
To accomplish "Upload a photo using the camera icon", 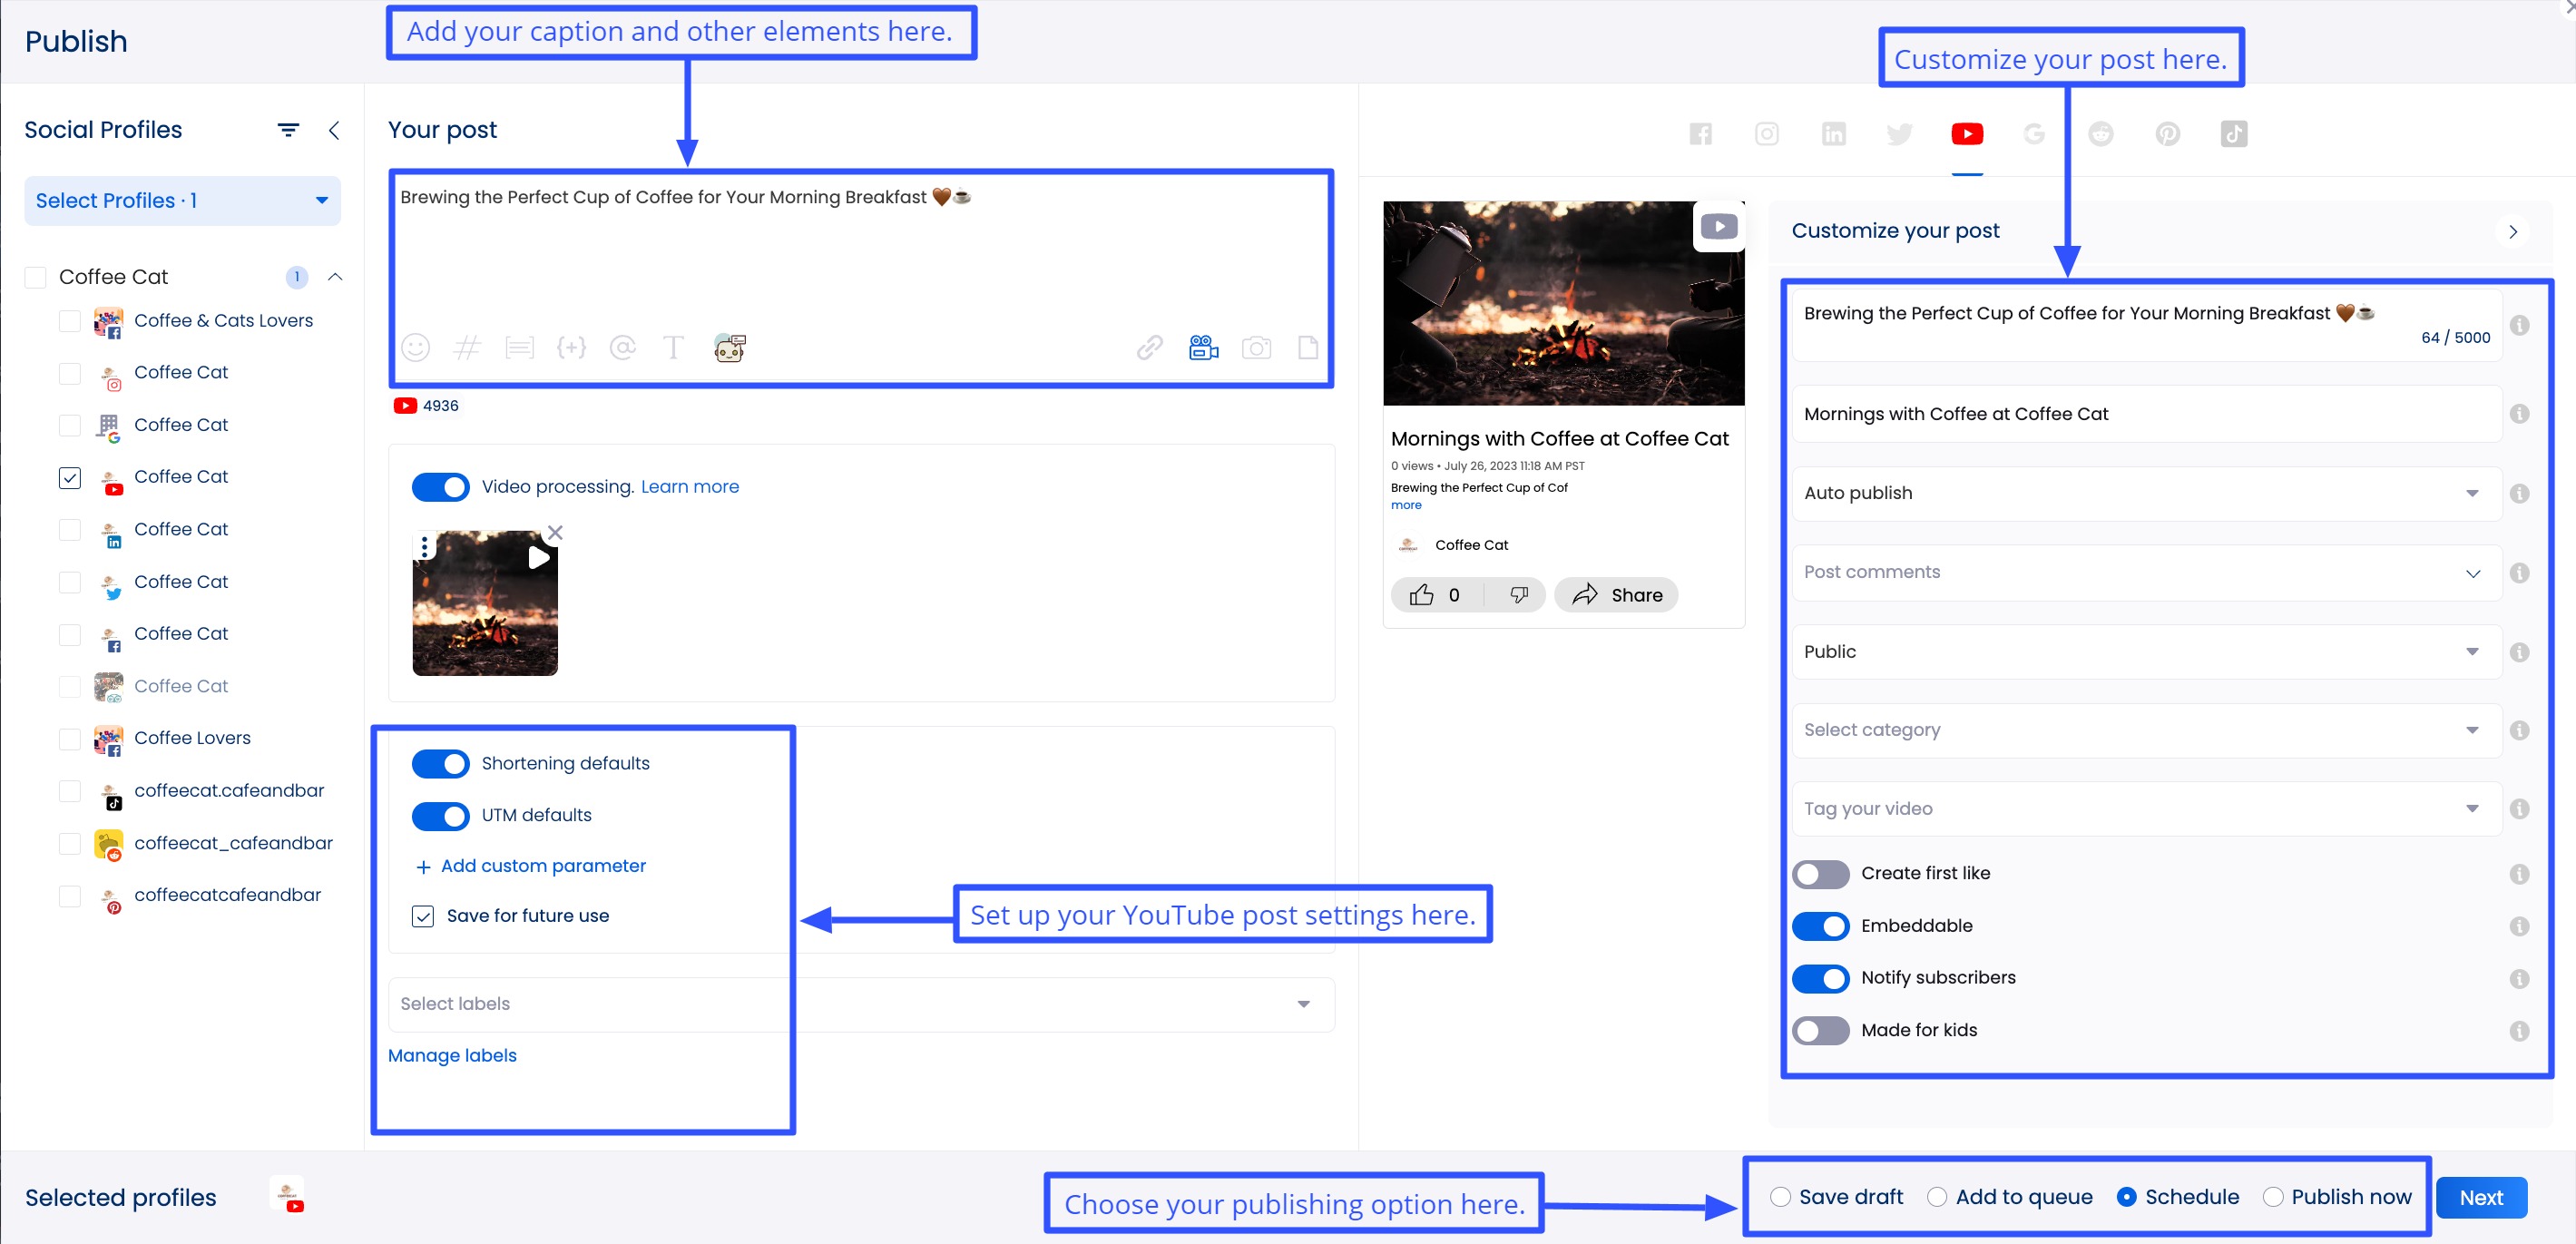I will click(x=1257, y=347).
